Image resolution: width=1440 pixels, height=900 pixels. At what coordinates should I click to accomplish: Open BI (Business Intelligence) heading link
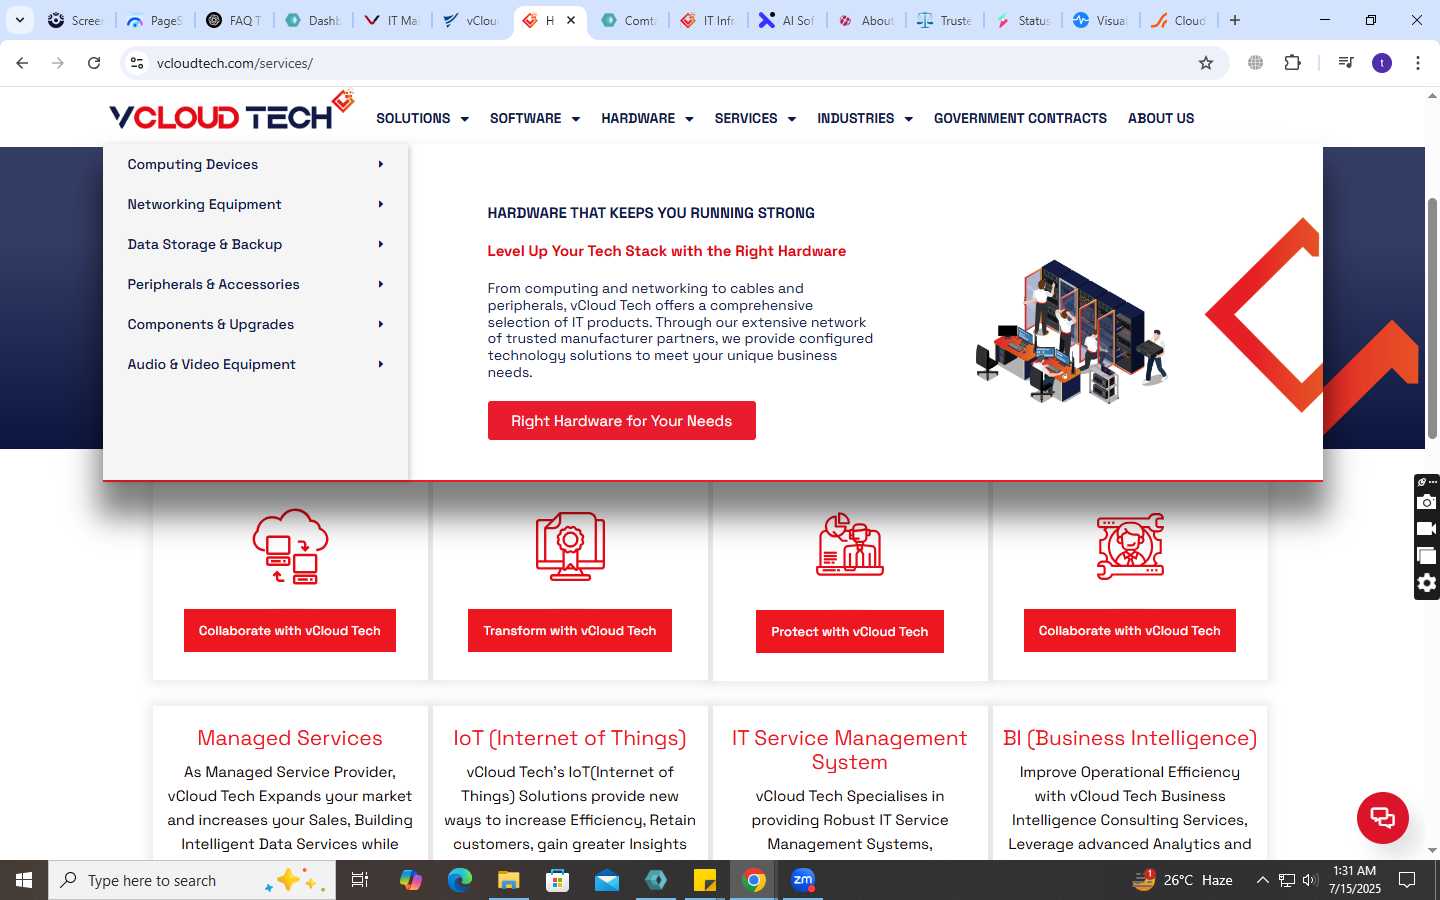[x=1130, y=738]
